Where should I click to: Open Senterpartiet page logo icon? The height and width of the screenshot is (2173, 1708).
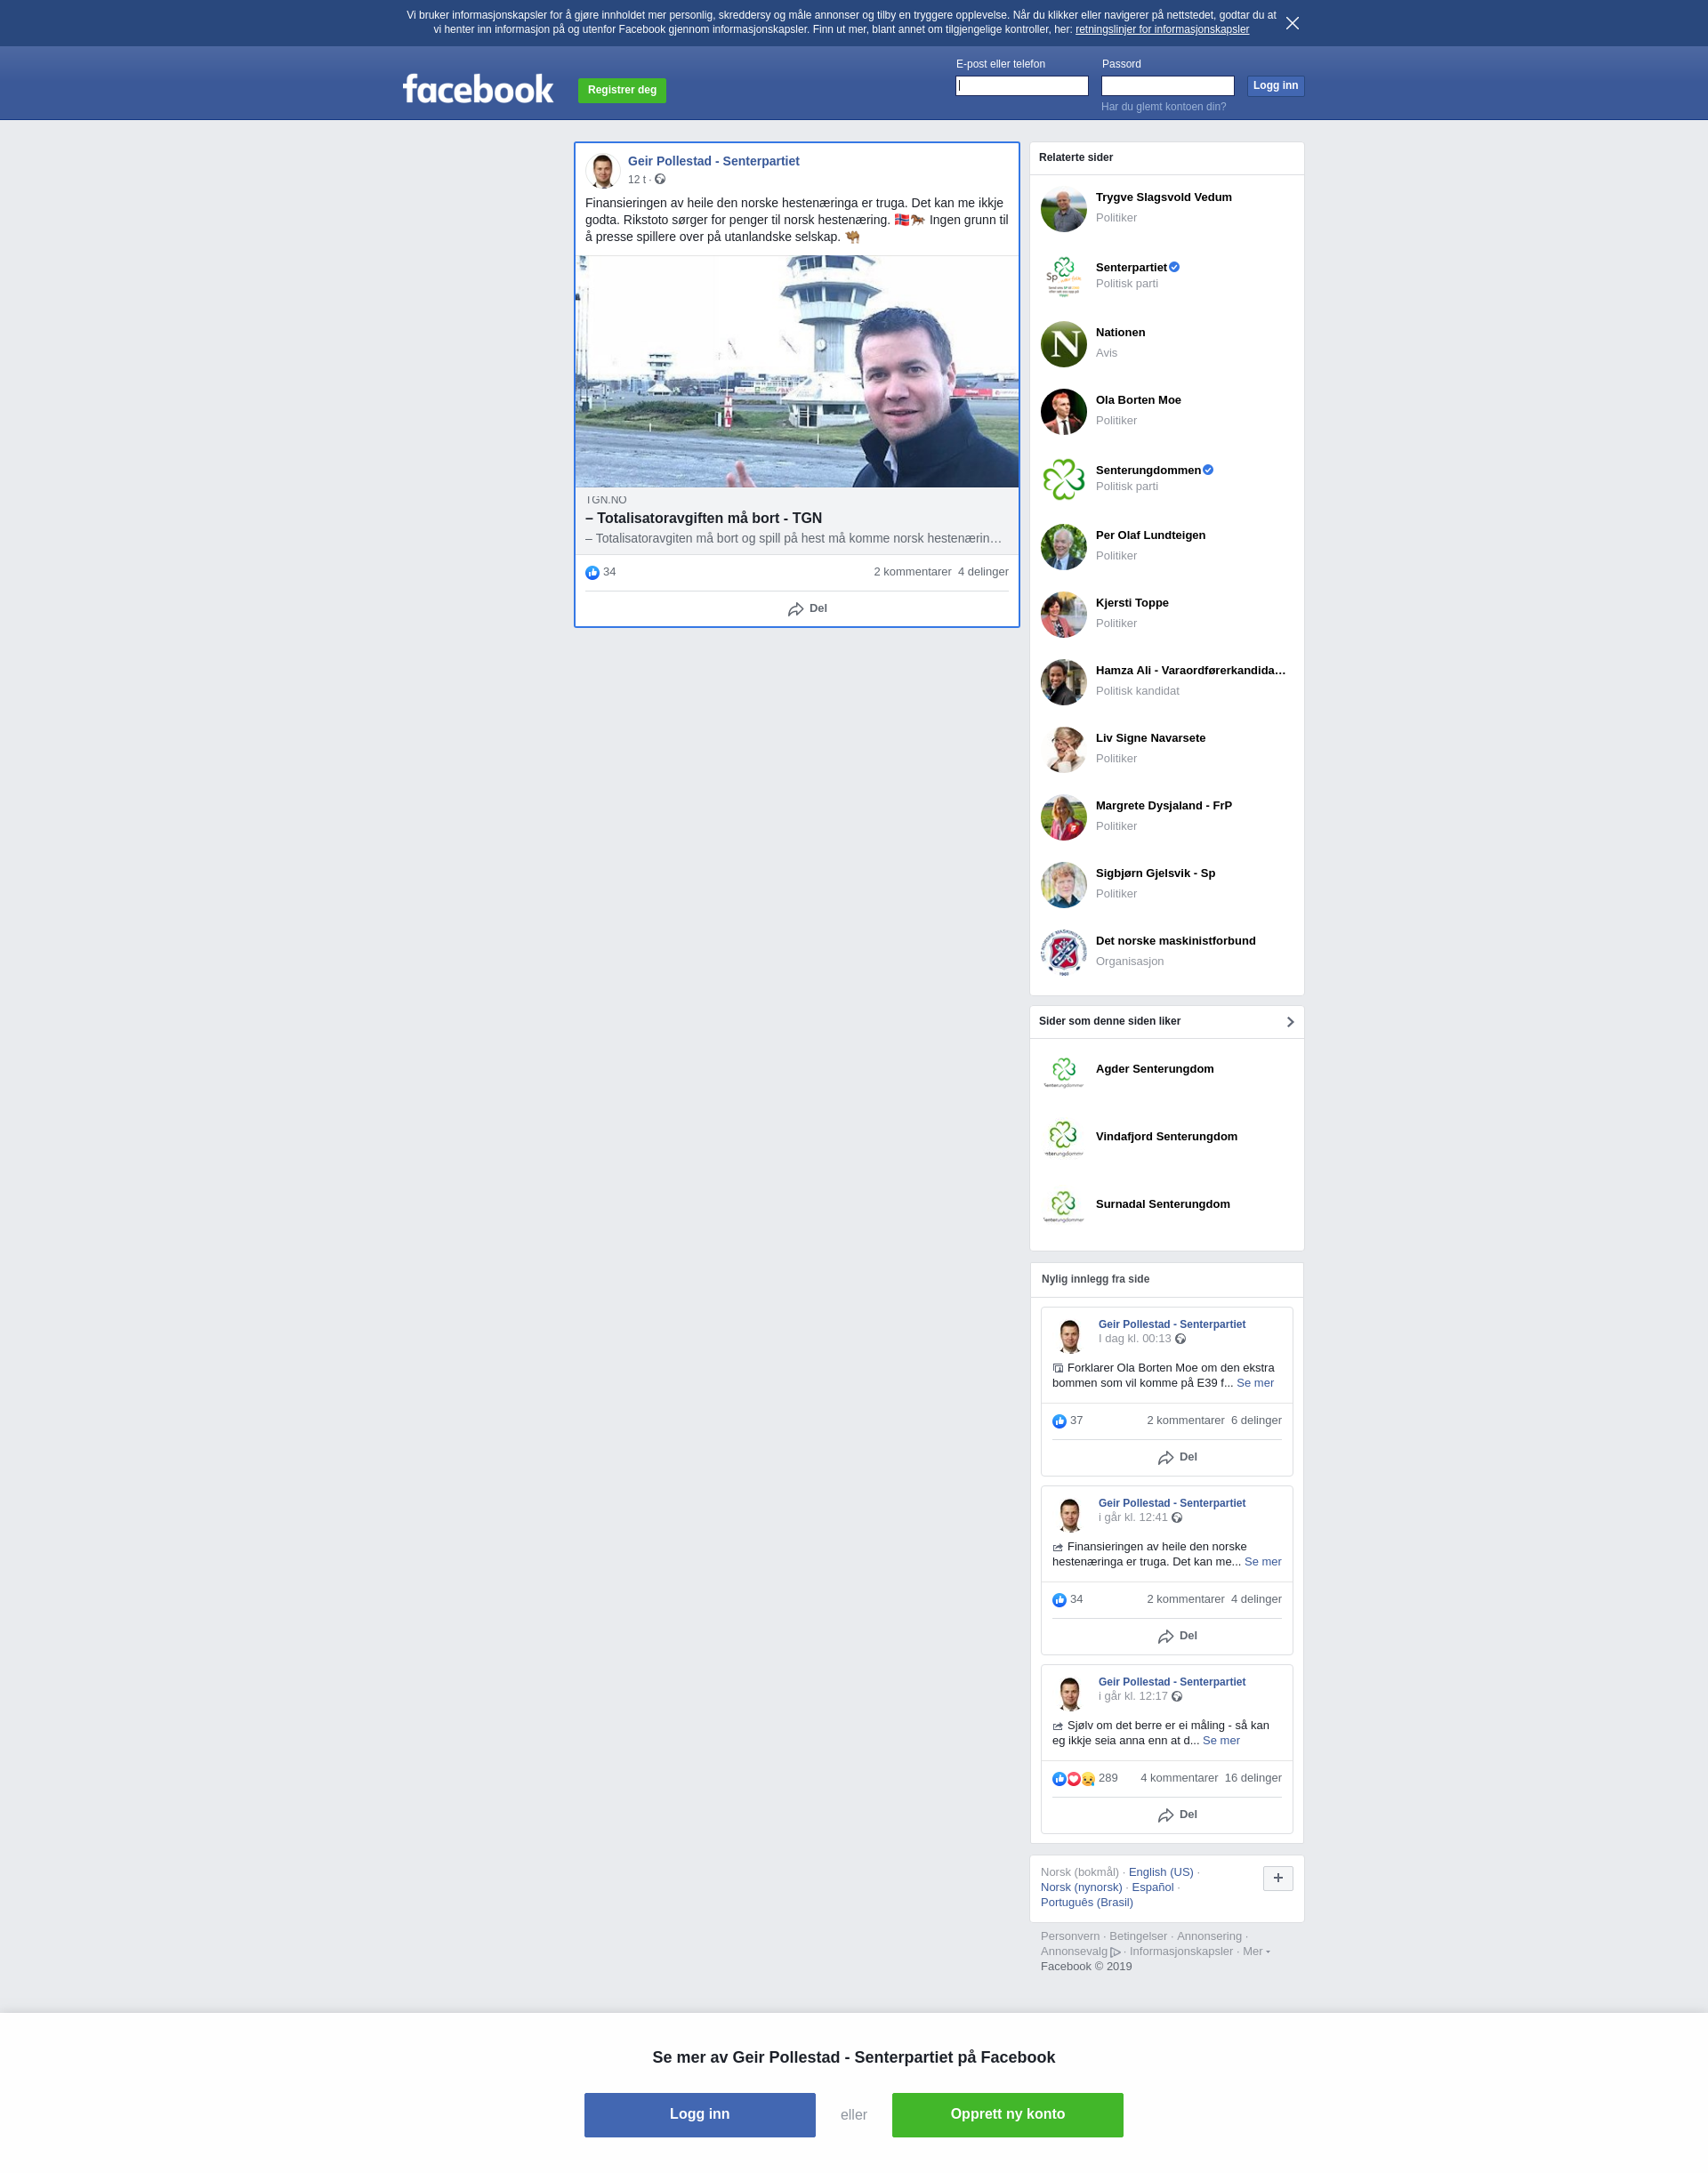click(1063, 276)
